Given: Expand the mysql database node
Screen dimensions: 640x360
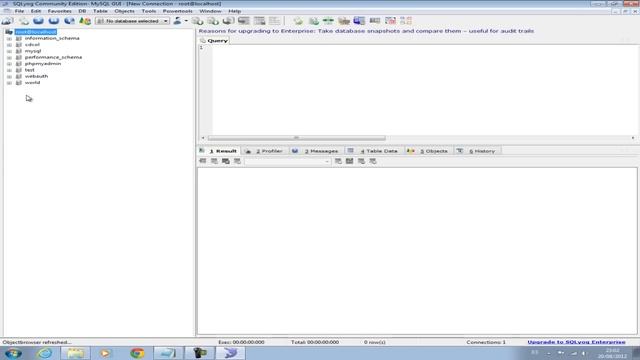Looking at the screenshot, I should 9,51.
